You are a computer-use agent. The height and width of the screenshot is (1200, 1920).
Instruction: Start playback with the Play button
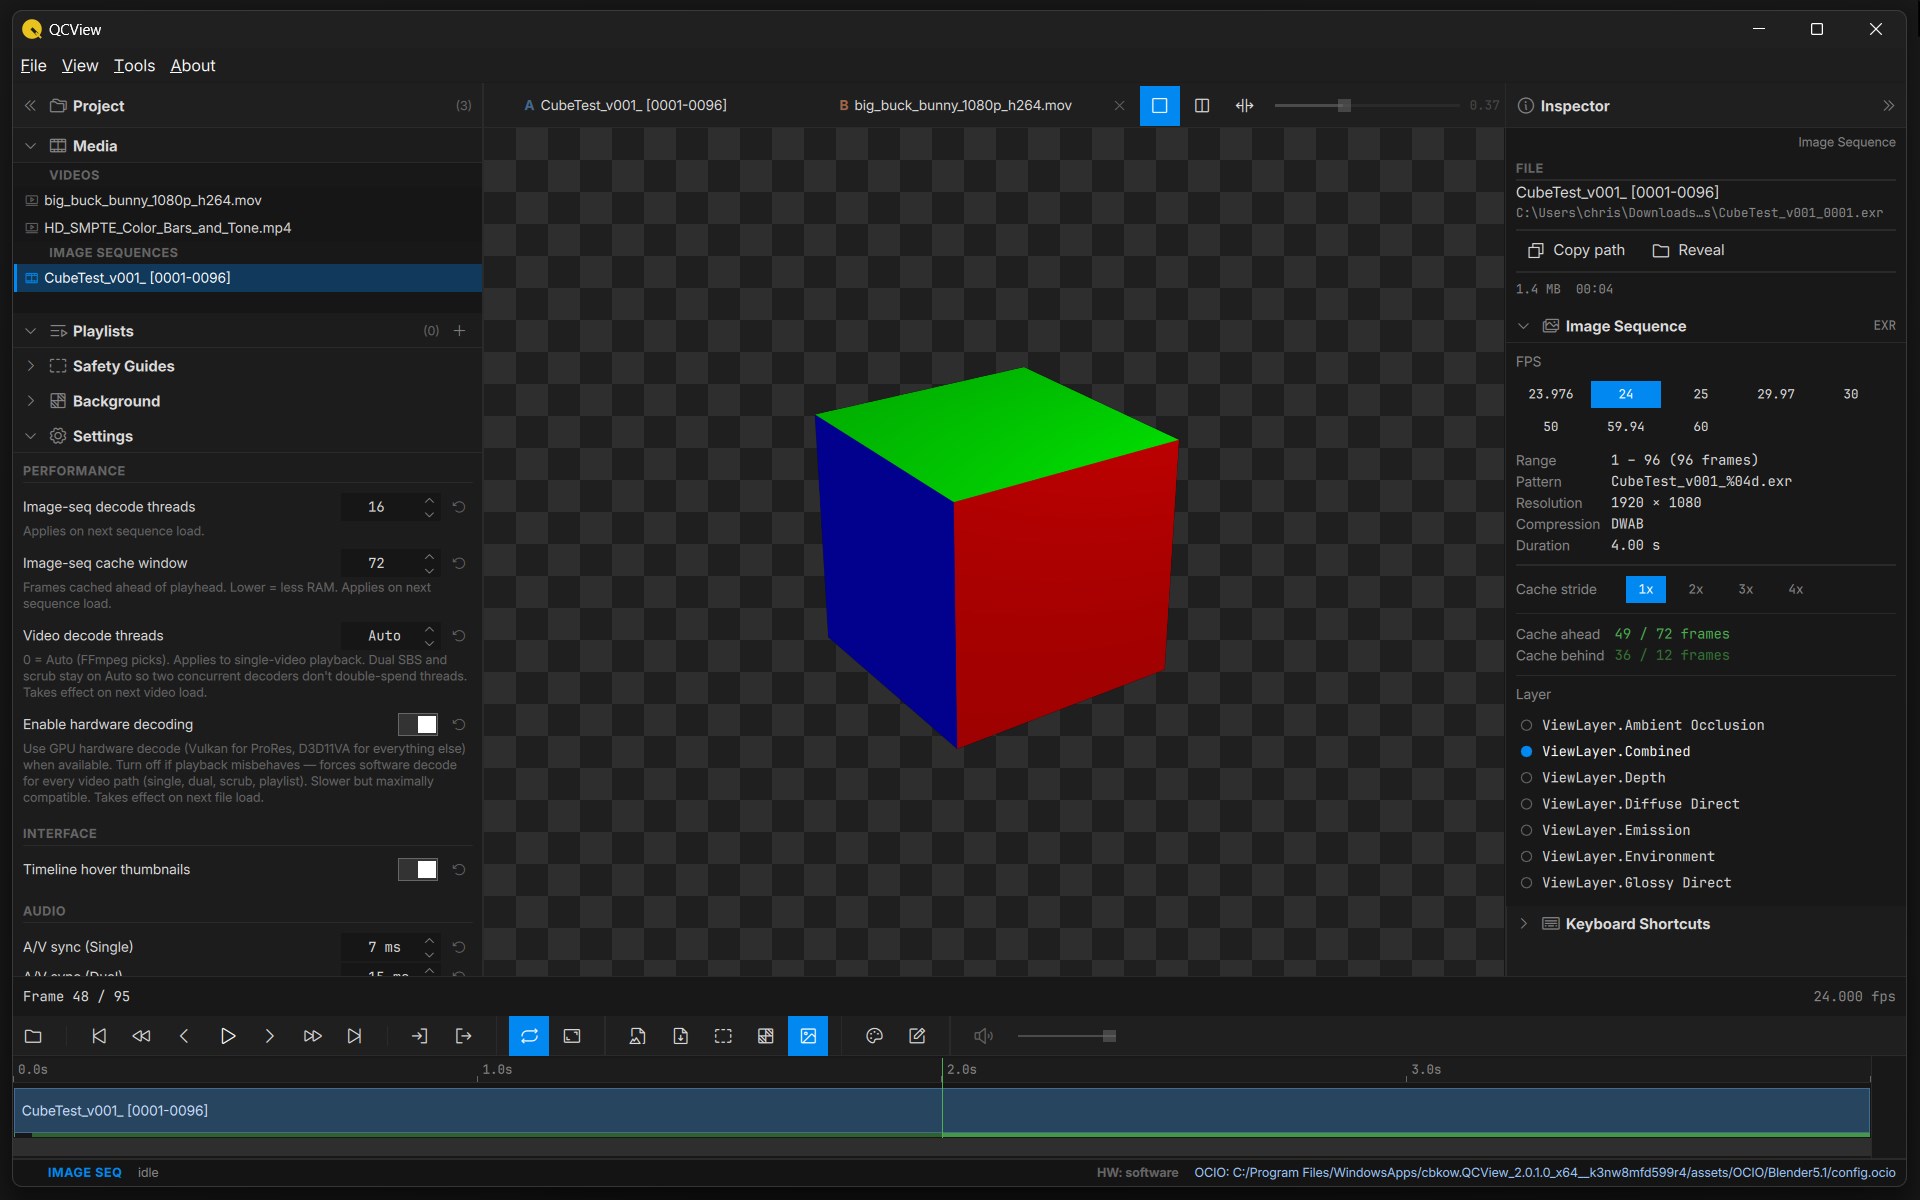(x=227, y=1036)
